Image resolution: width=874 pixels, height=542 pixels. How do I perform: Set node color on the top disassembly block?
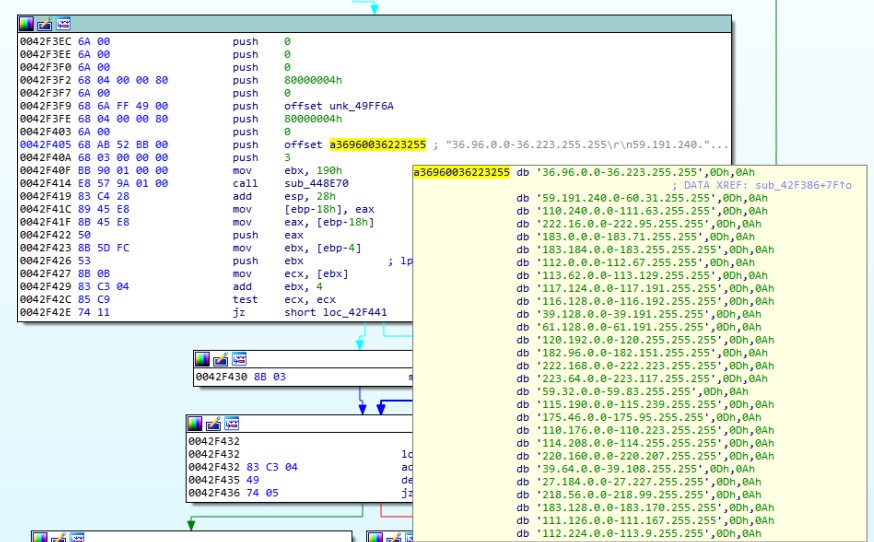[x=27, y=23]
